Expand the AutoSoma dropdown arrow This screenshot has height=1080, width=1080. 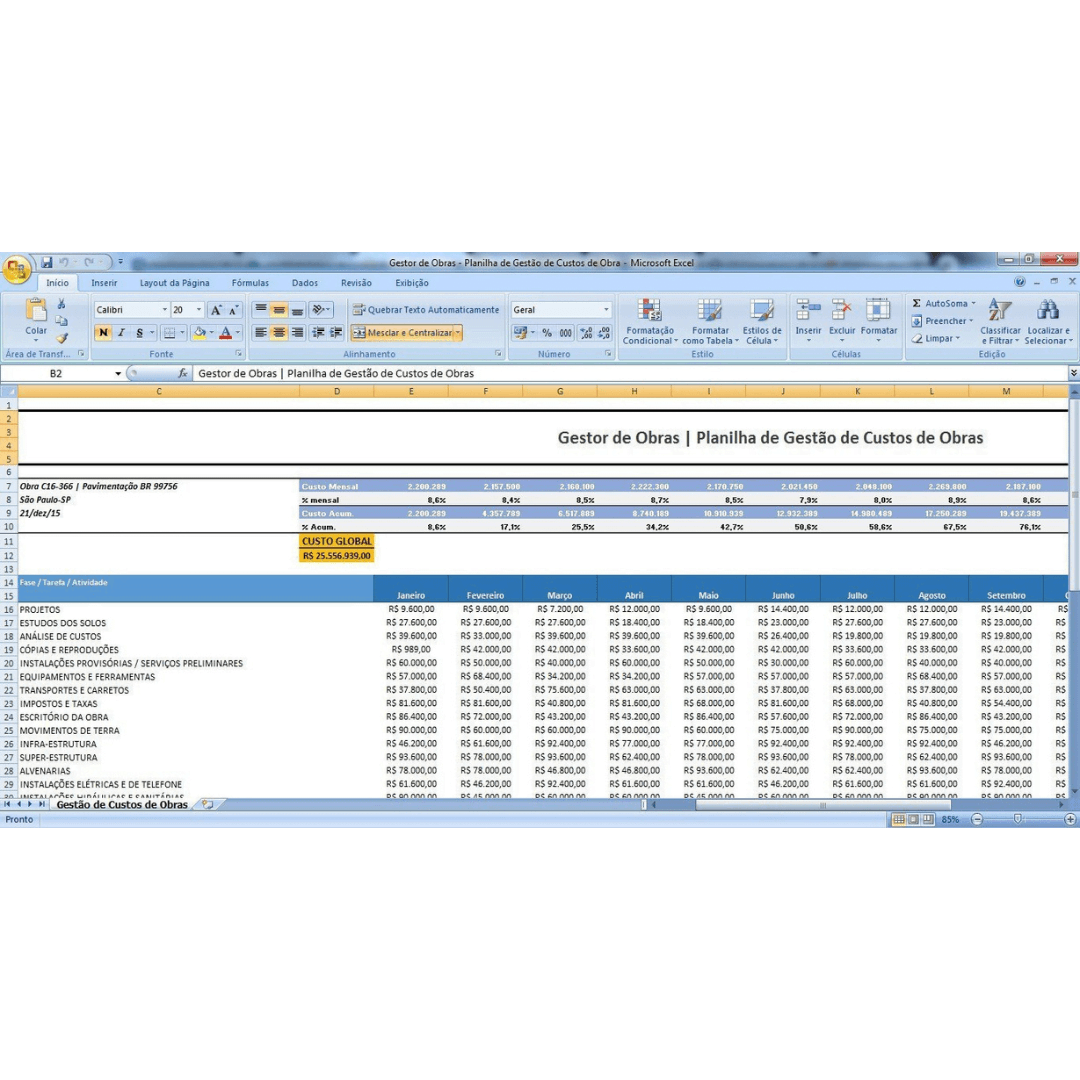click(973, 303)
